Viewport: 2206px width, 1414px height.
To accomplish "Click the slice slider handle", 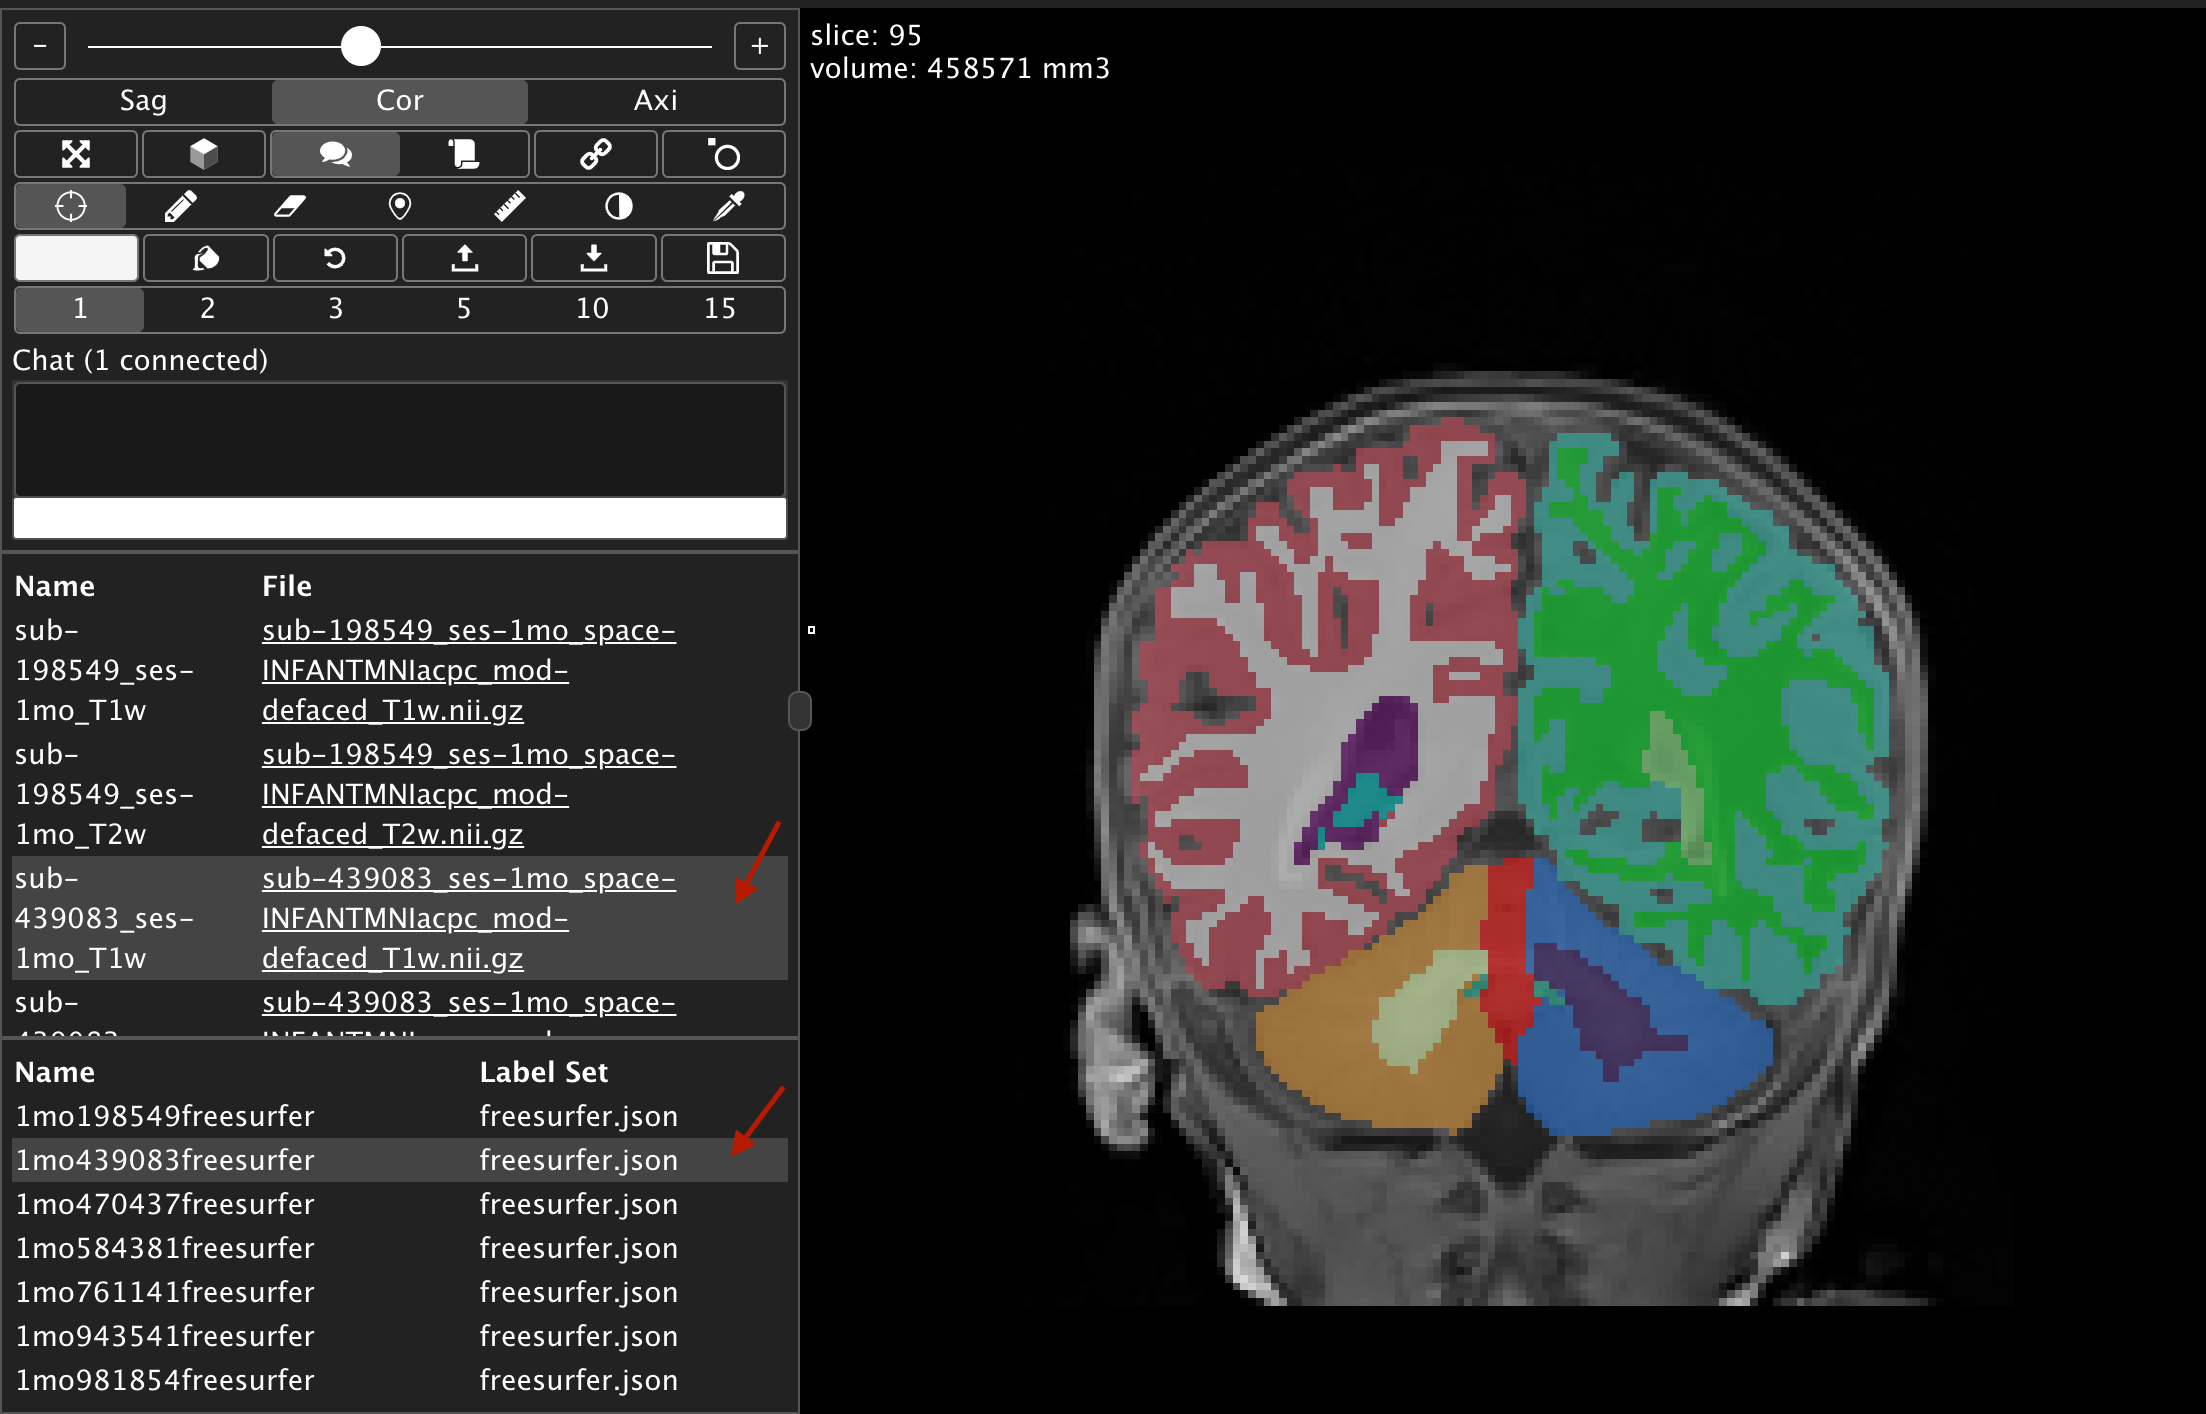I will (x=360, y=46).
